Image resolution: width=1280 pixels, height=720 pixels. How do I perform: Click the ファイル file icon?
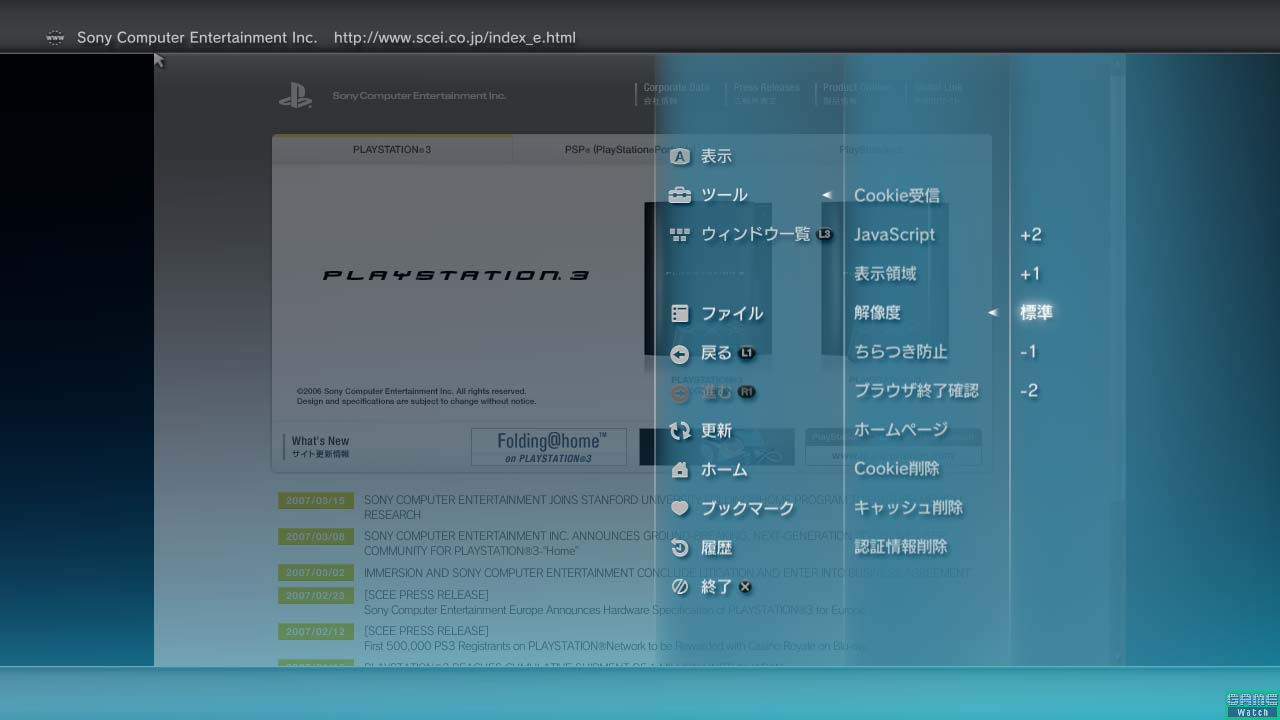pyautogui.click(x=680, y=314)
